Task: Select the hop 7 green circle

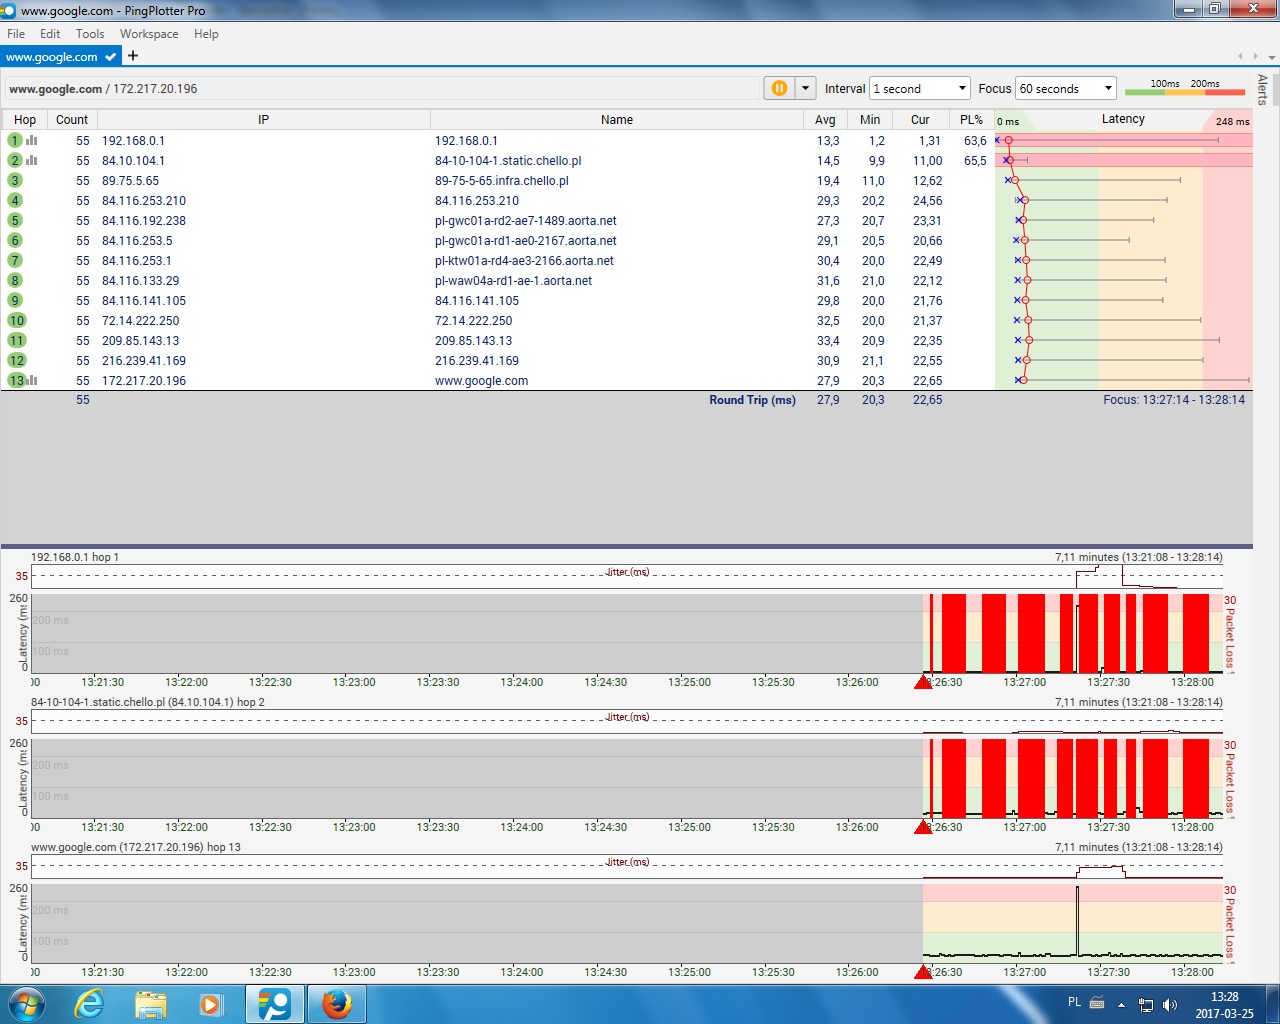Action: [15, 260]
